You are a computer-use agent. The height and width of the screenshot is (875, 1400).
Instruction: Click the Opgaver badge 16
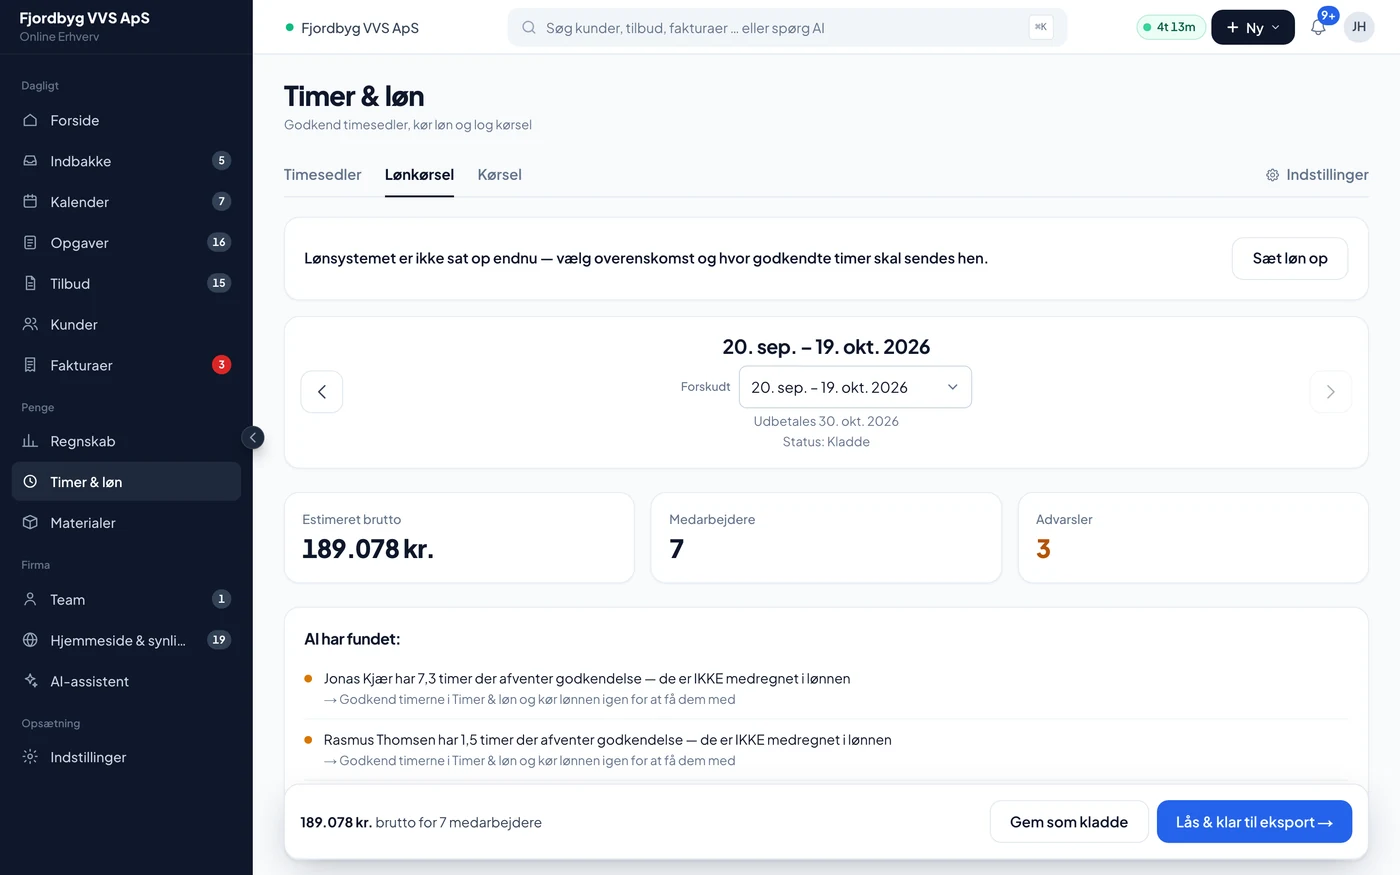pyautogui.click(x=219, y=242)
